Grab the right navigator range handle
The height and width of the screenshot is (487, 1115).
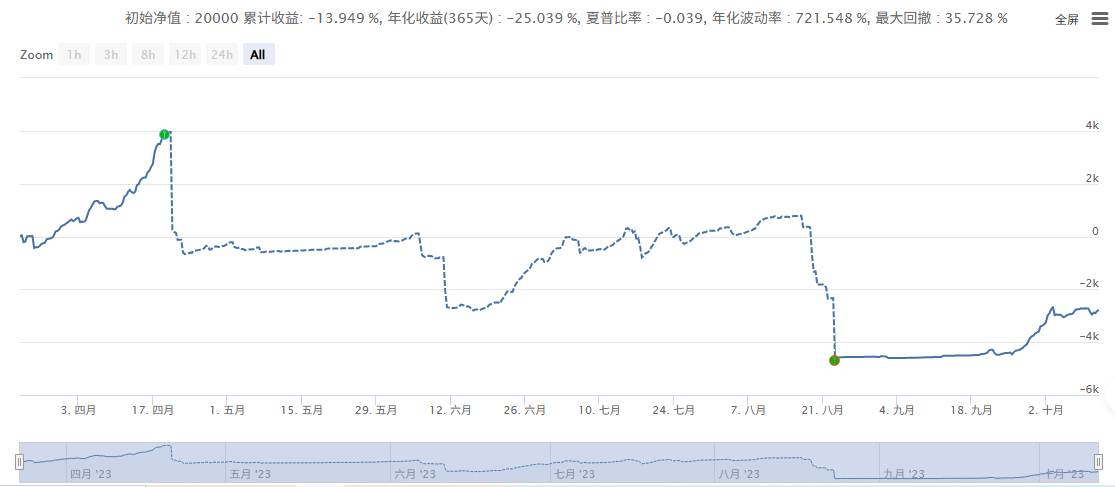(1099, 463)
